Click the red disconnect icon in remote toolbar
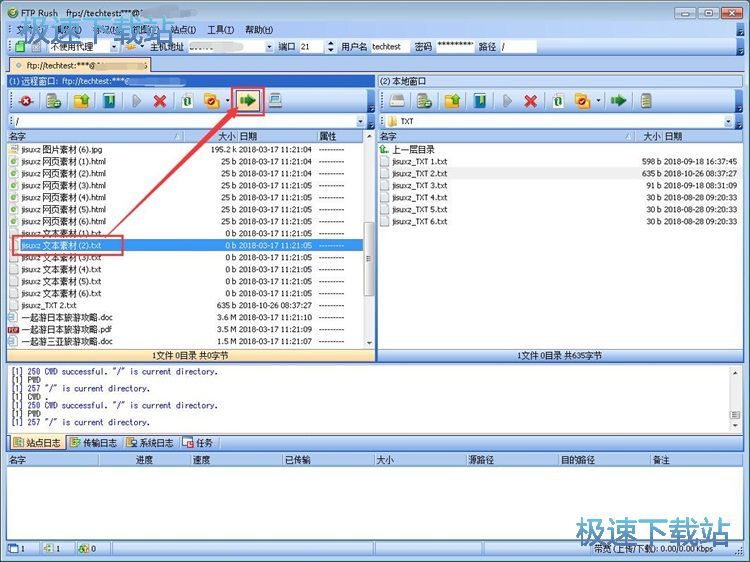This screenshot has height=562, width=750. point(26,101)
